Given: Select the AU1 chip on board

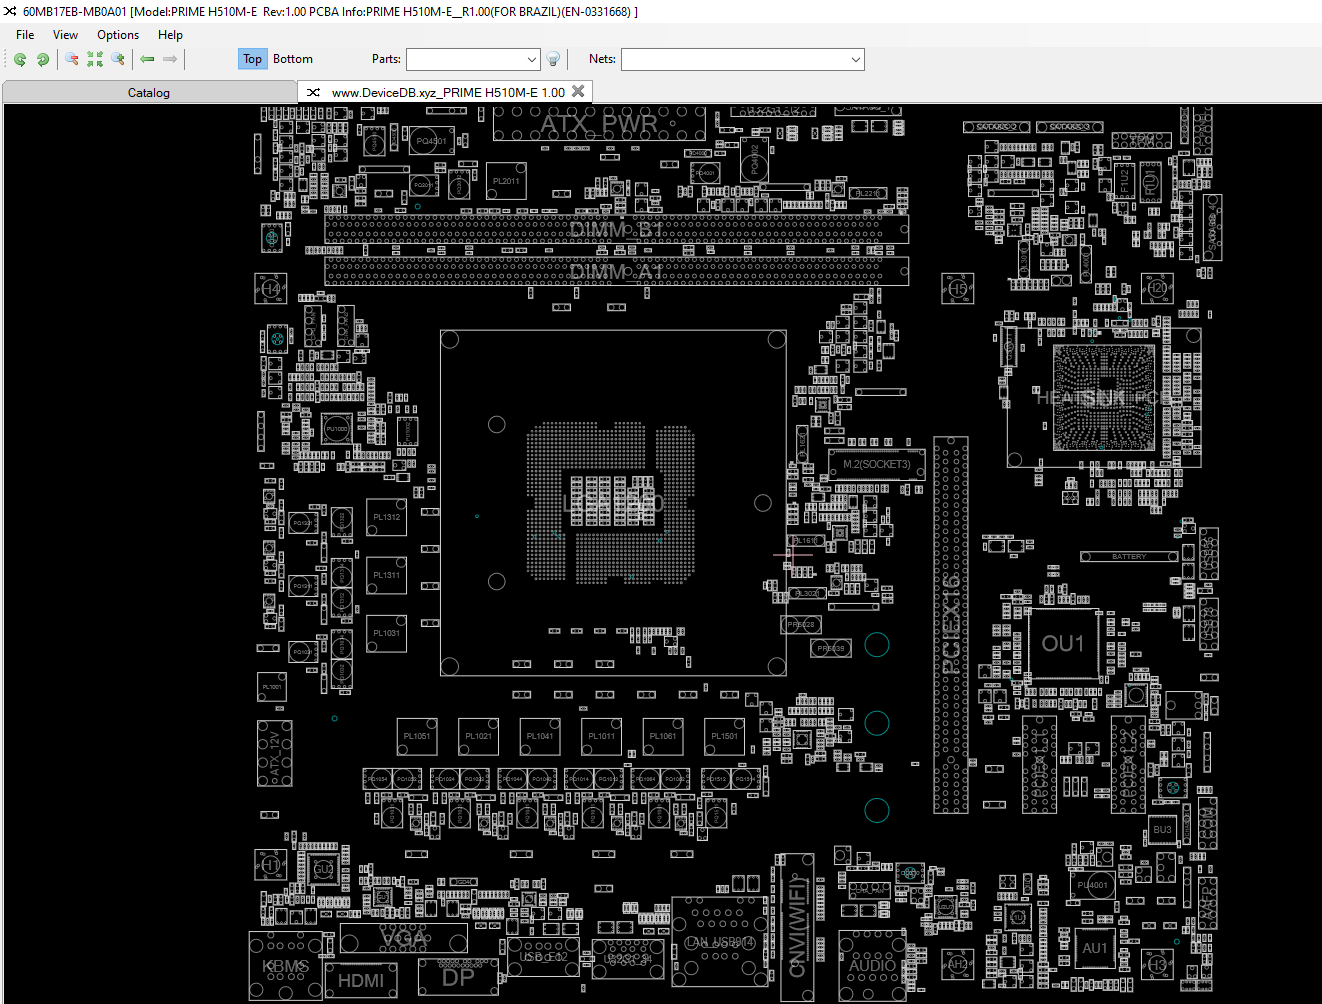Looking at the screenshot, I should pyautogui.click(x=1095, y=948).
